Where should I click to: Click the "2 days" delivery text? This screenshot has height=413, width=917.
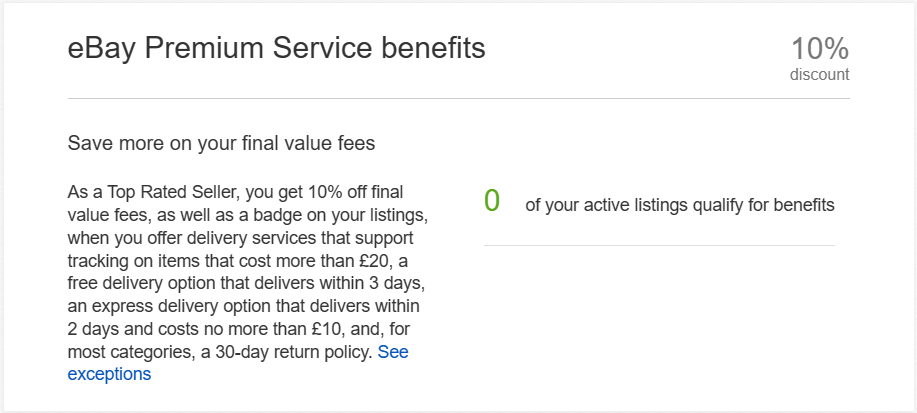click(90, 329)
